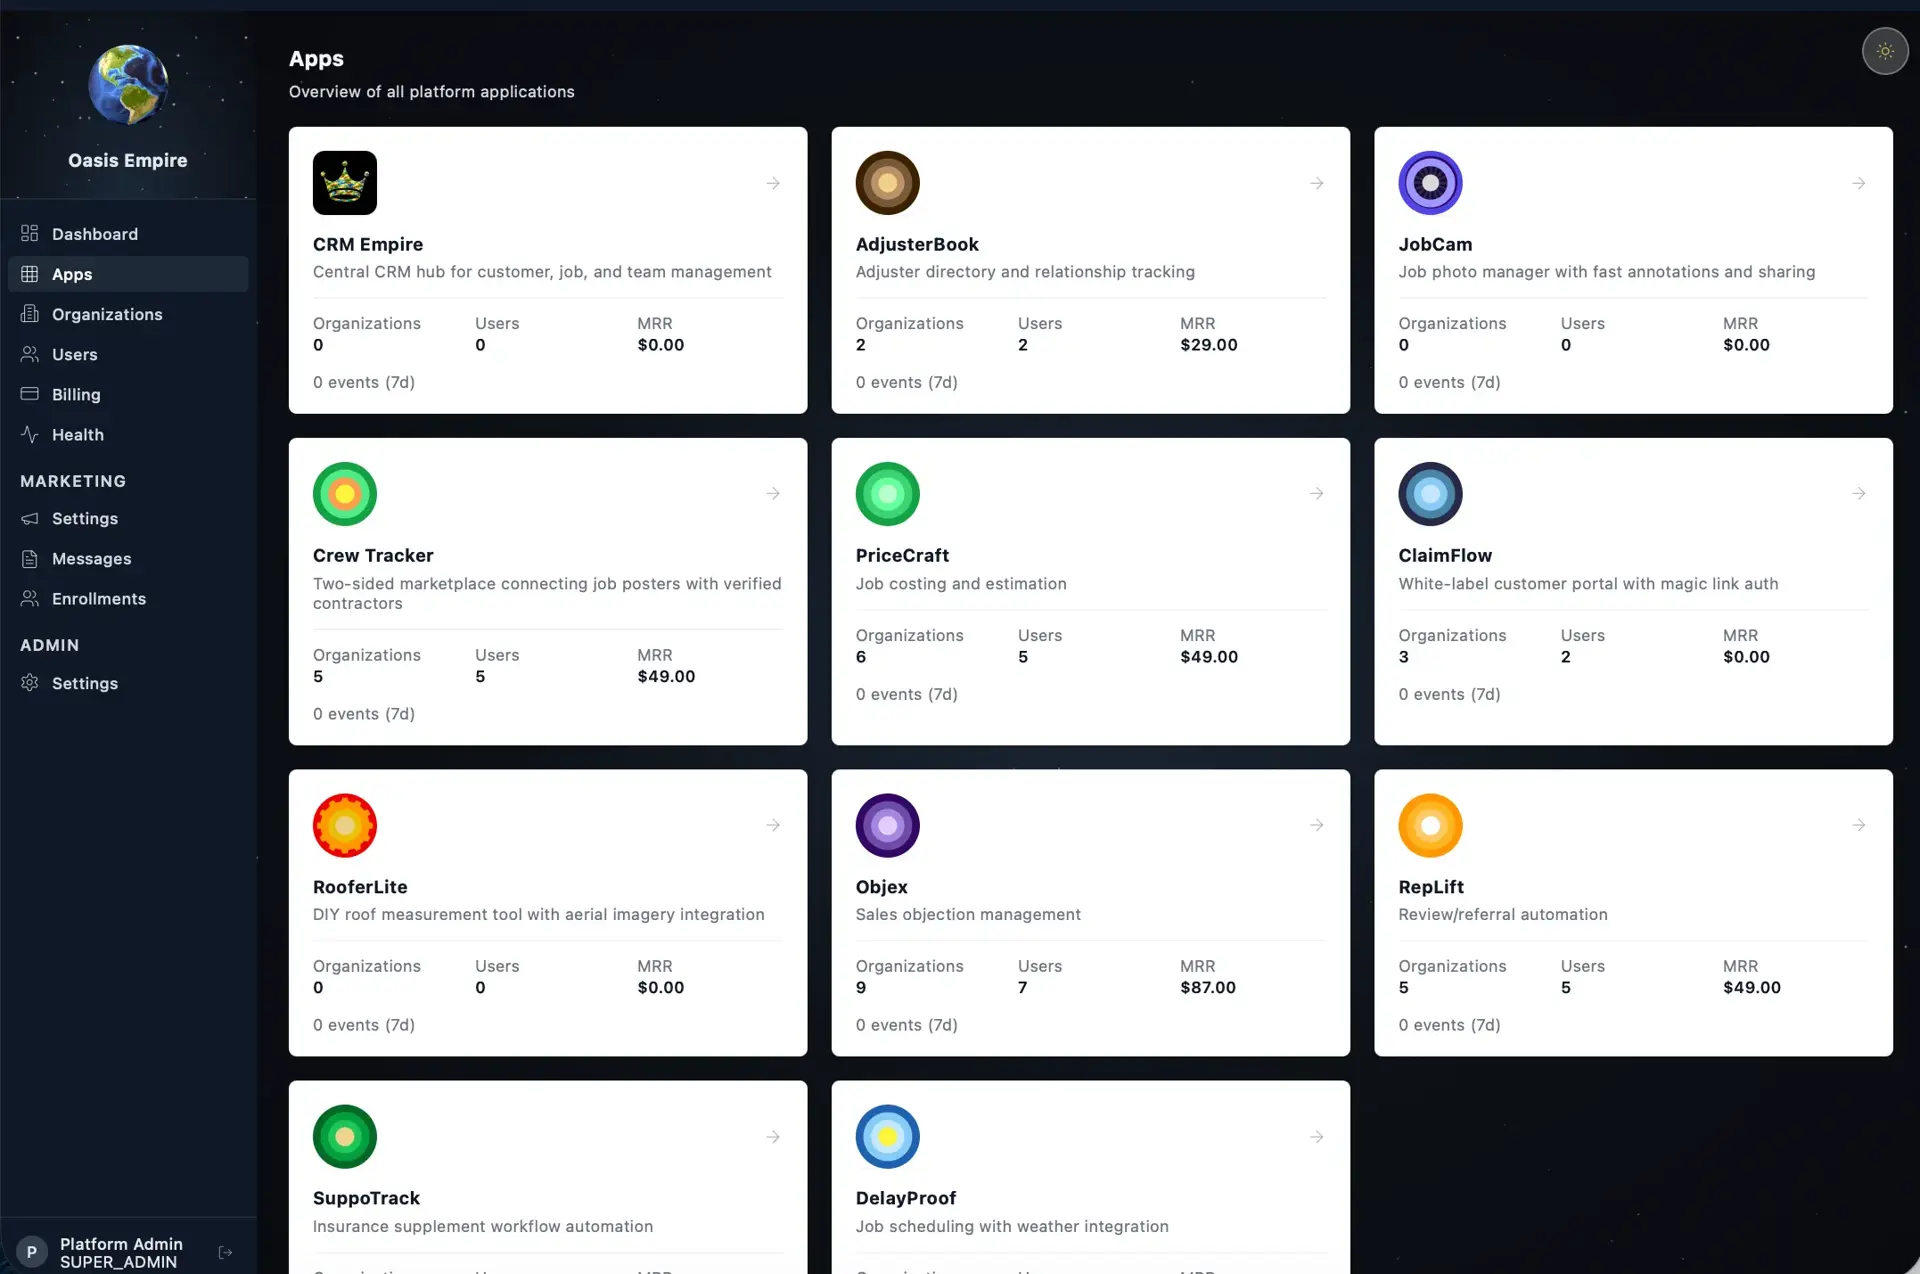Open PriceCraft via its arrow

tap(1317, 493)
